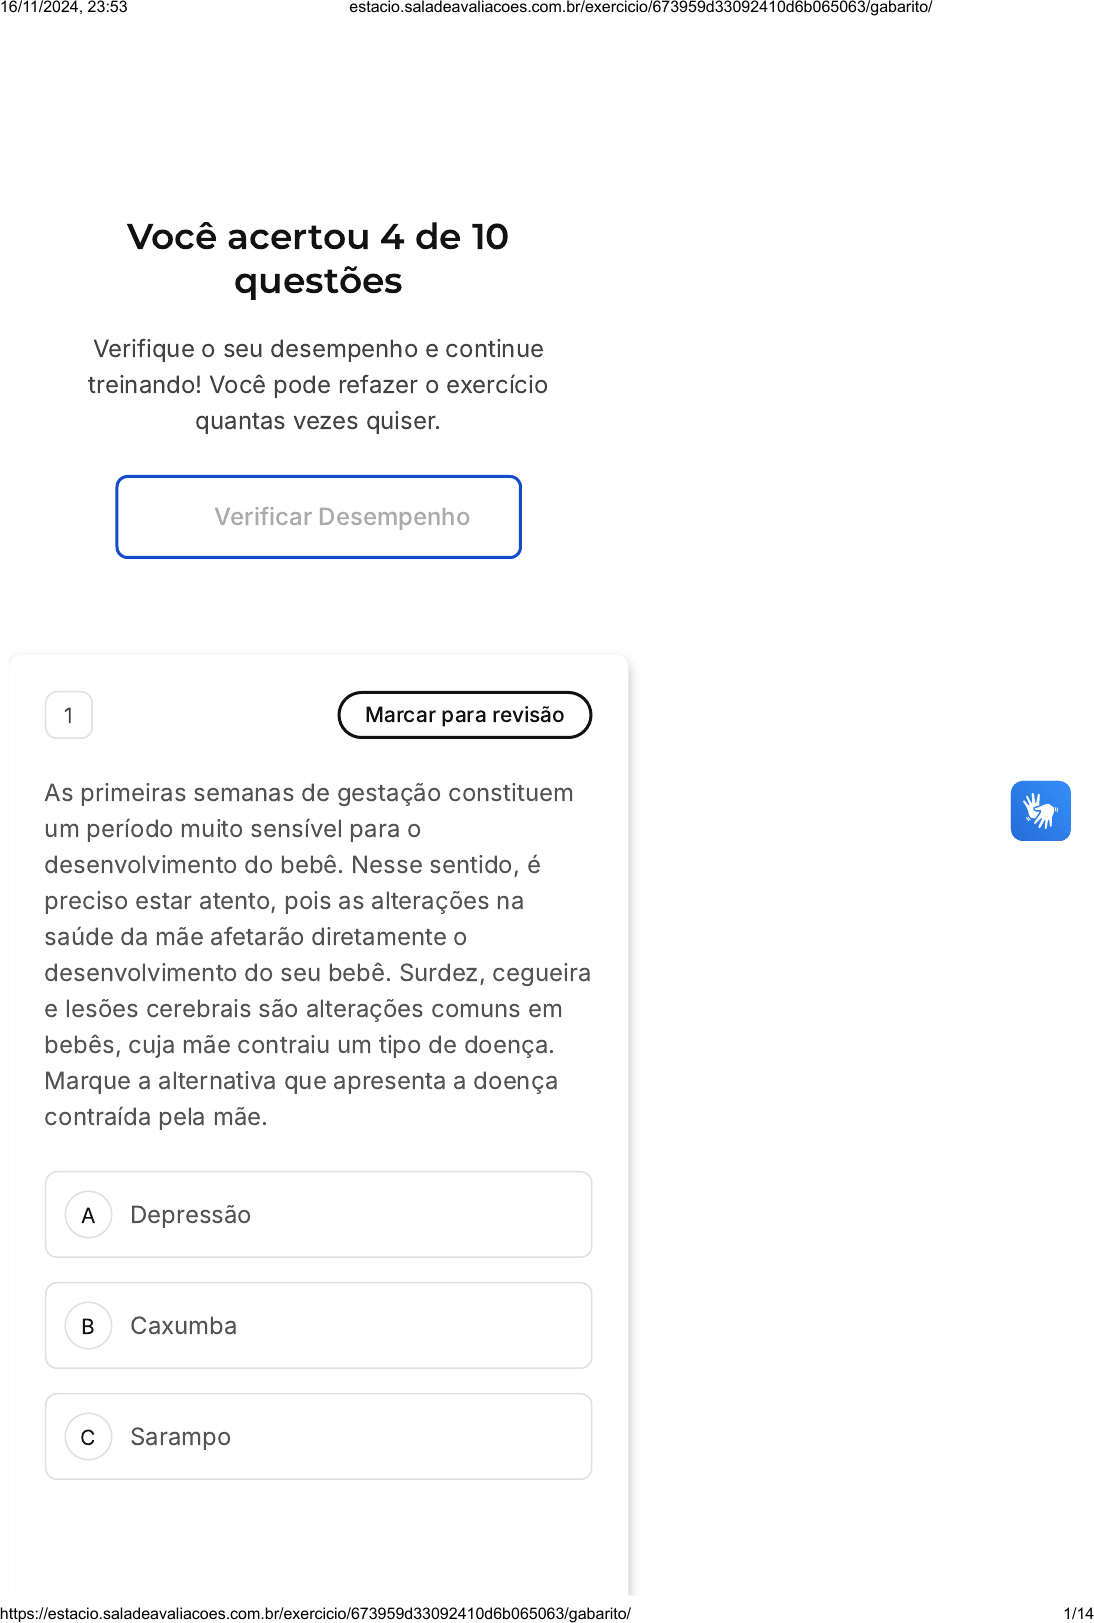Image resolution: width=1094 pixels, height=1623 pixels.
Task: Select the letter B option circle
Action: [x=88, y=1326]
